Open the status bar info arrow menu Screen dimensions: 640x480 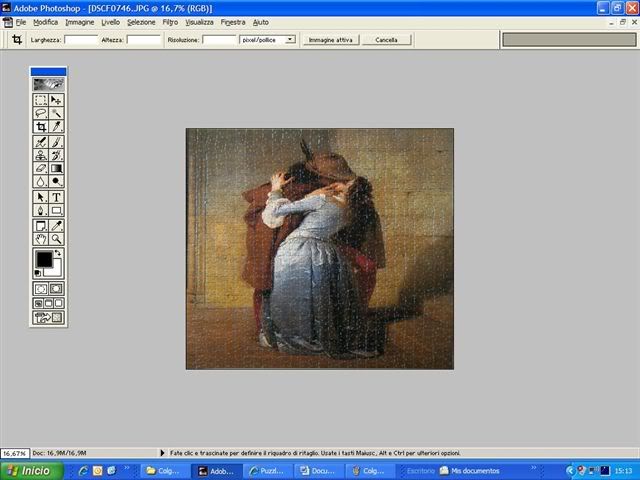point(162,453)
